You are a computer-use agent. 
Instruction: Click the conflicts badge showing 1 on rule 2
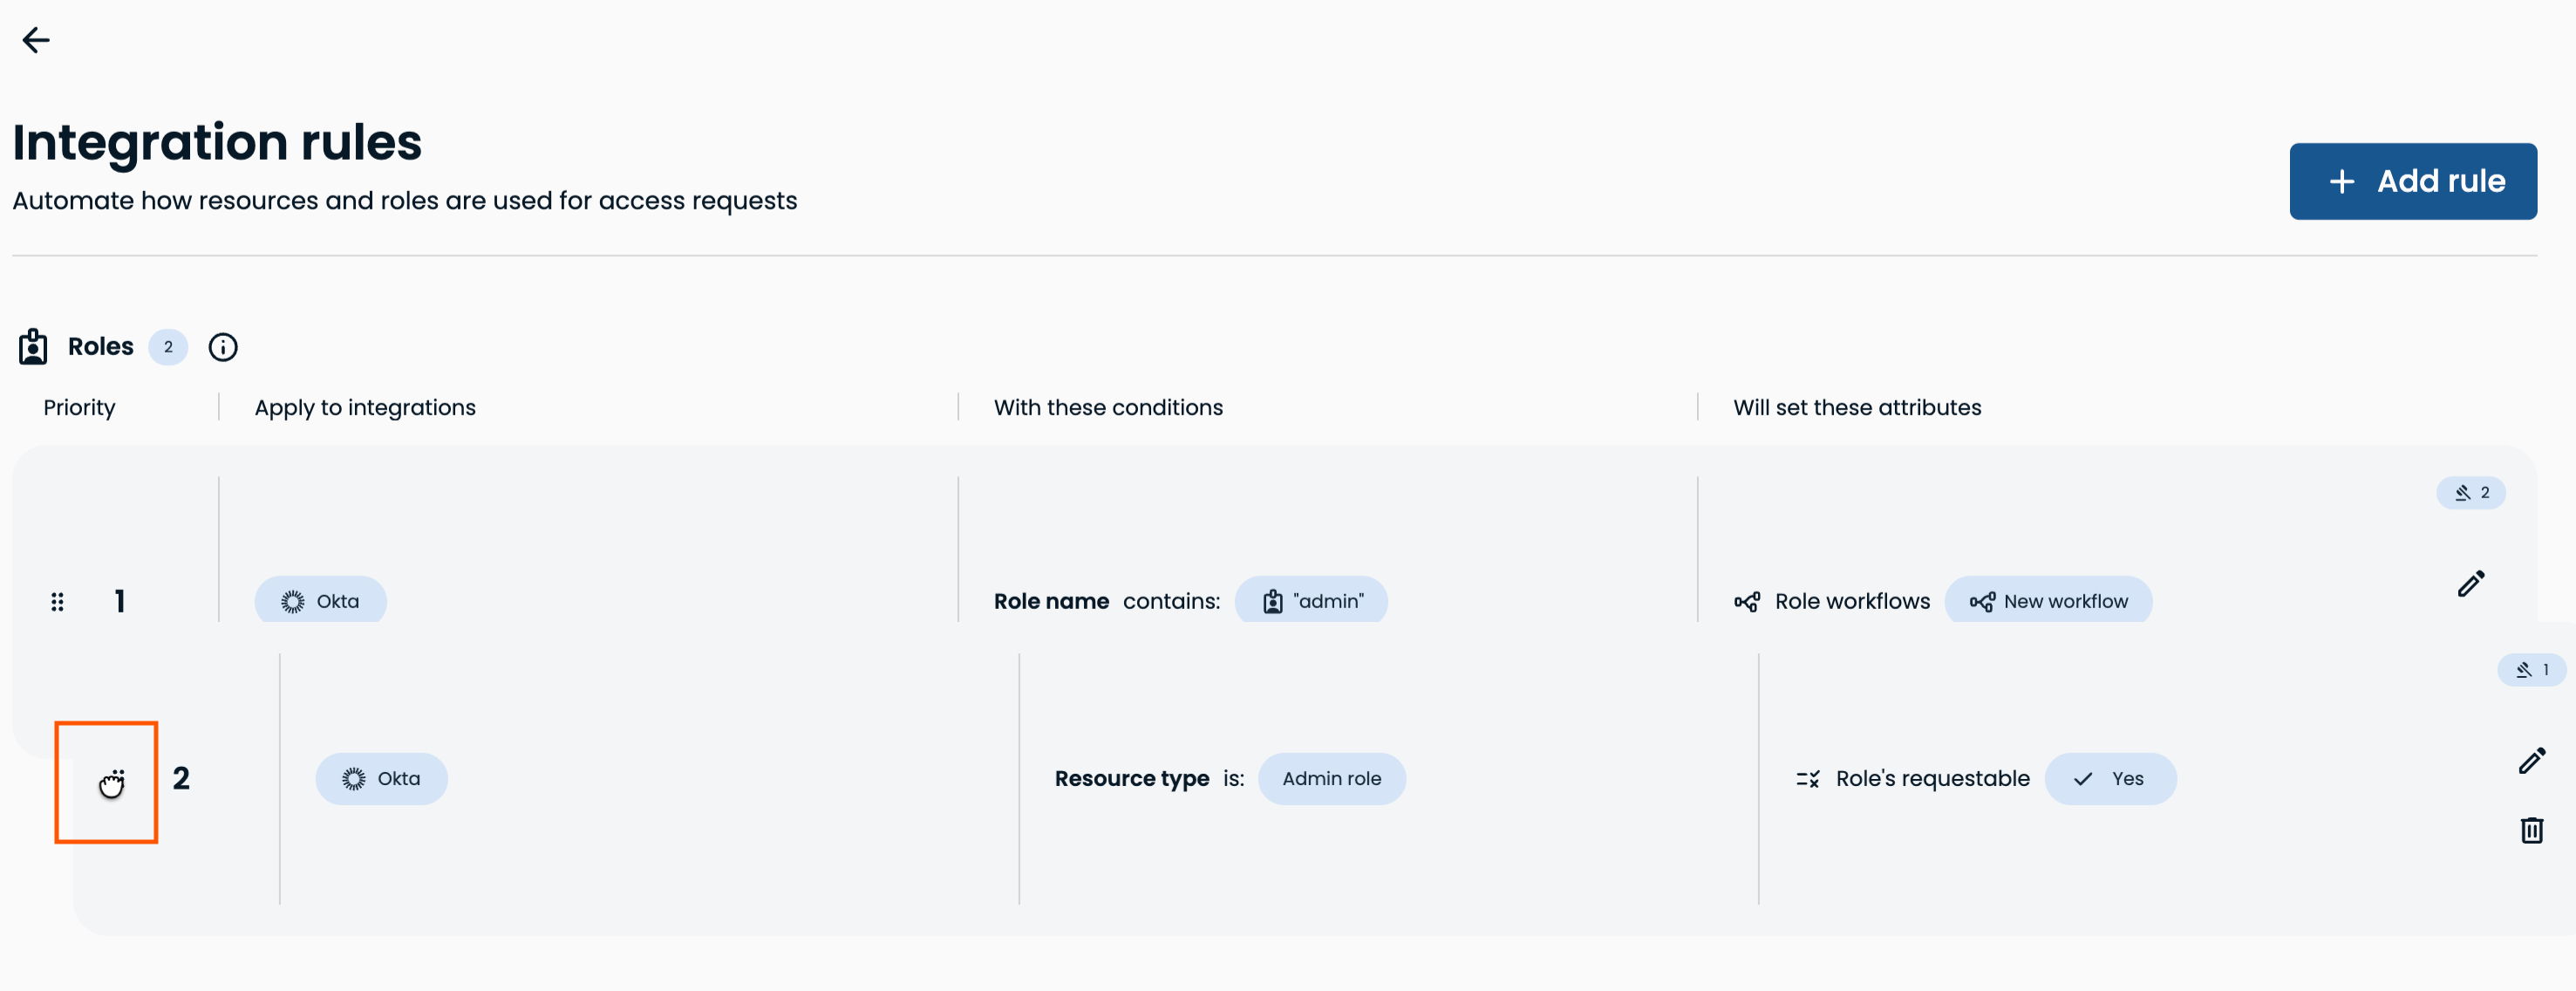(2531, 670)
